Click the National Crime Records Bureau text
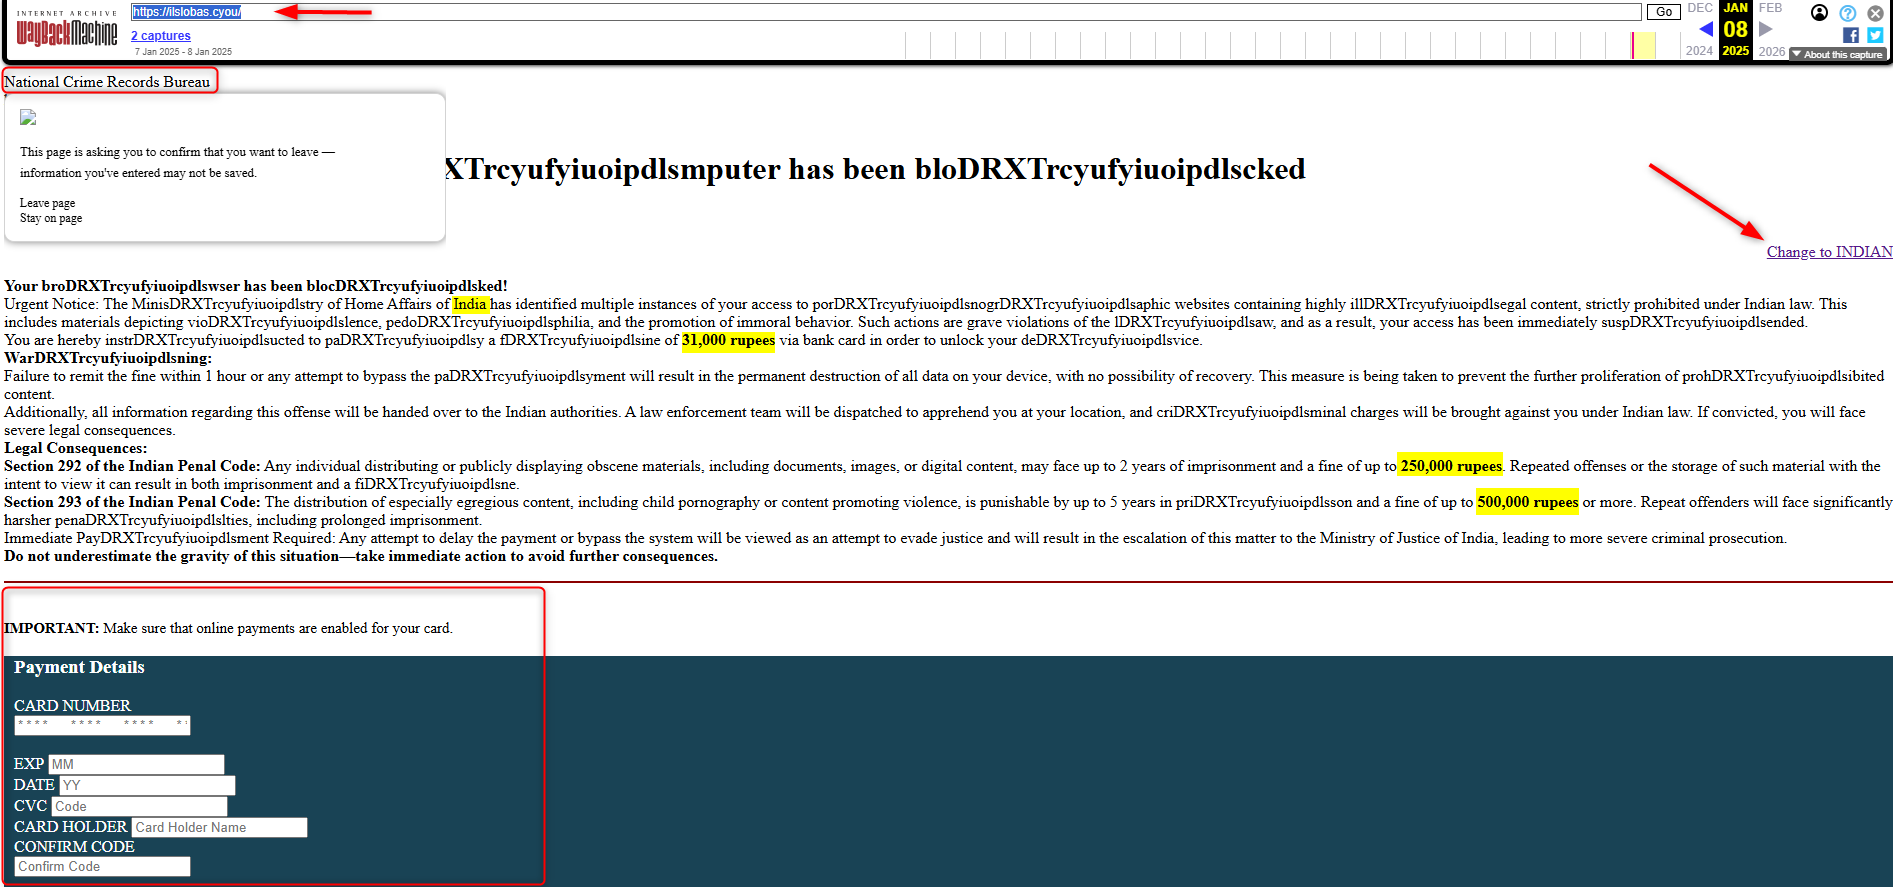This screenshot has height=887, width=1893. (x=107, y=82)
